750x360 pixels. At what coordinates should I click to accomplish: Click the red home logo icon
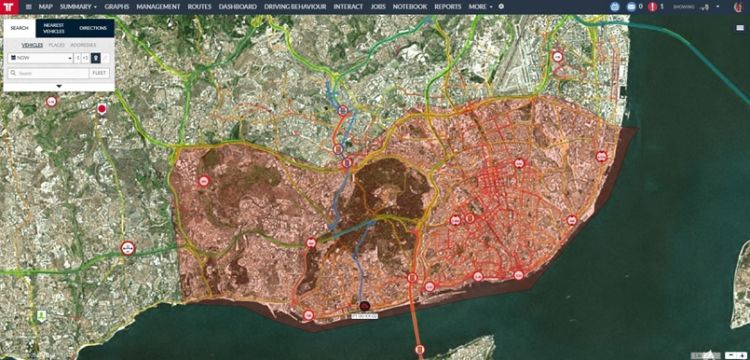point(9,7)
